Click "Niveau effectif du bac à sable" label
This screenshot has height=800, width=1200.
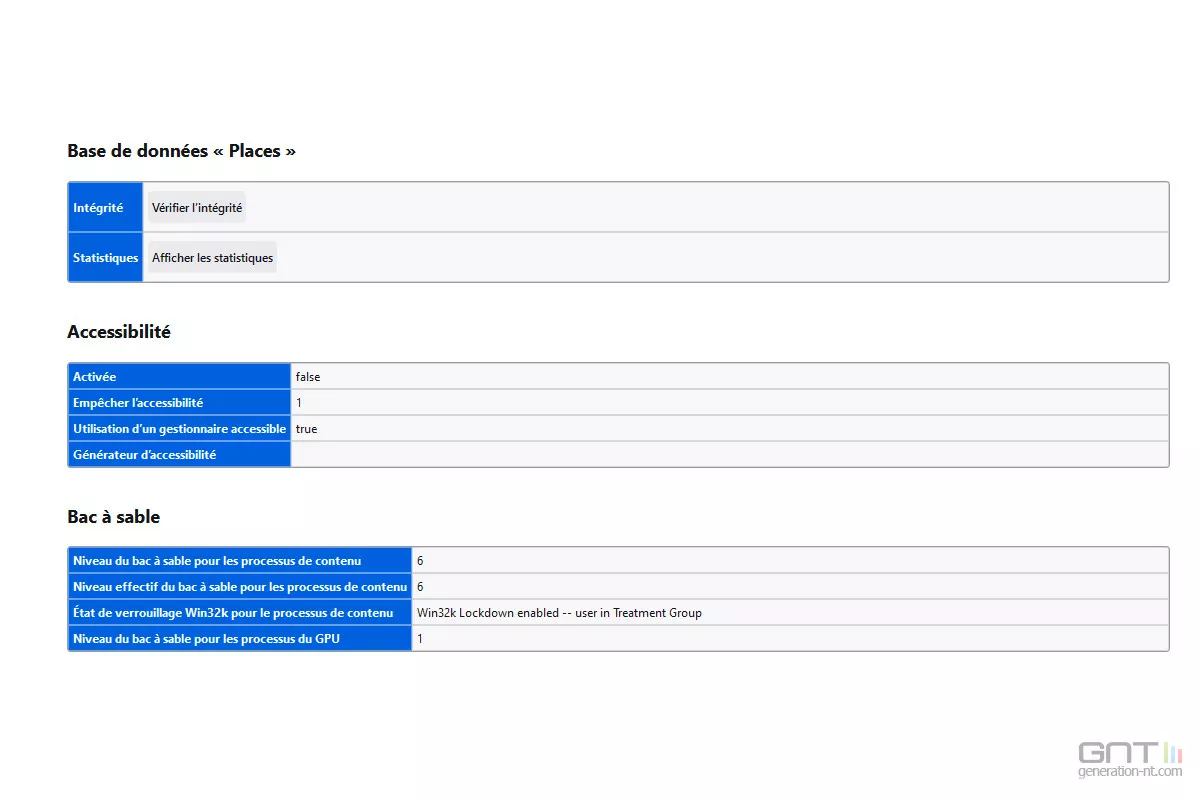(240, 587)
